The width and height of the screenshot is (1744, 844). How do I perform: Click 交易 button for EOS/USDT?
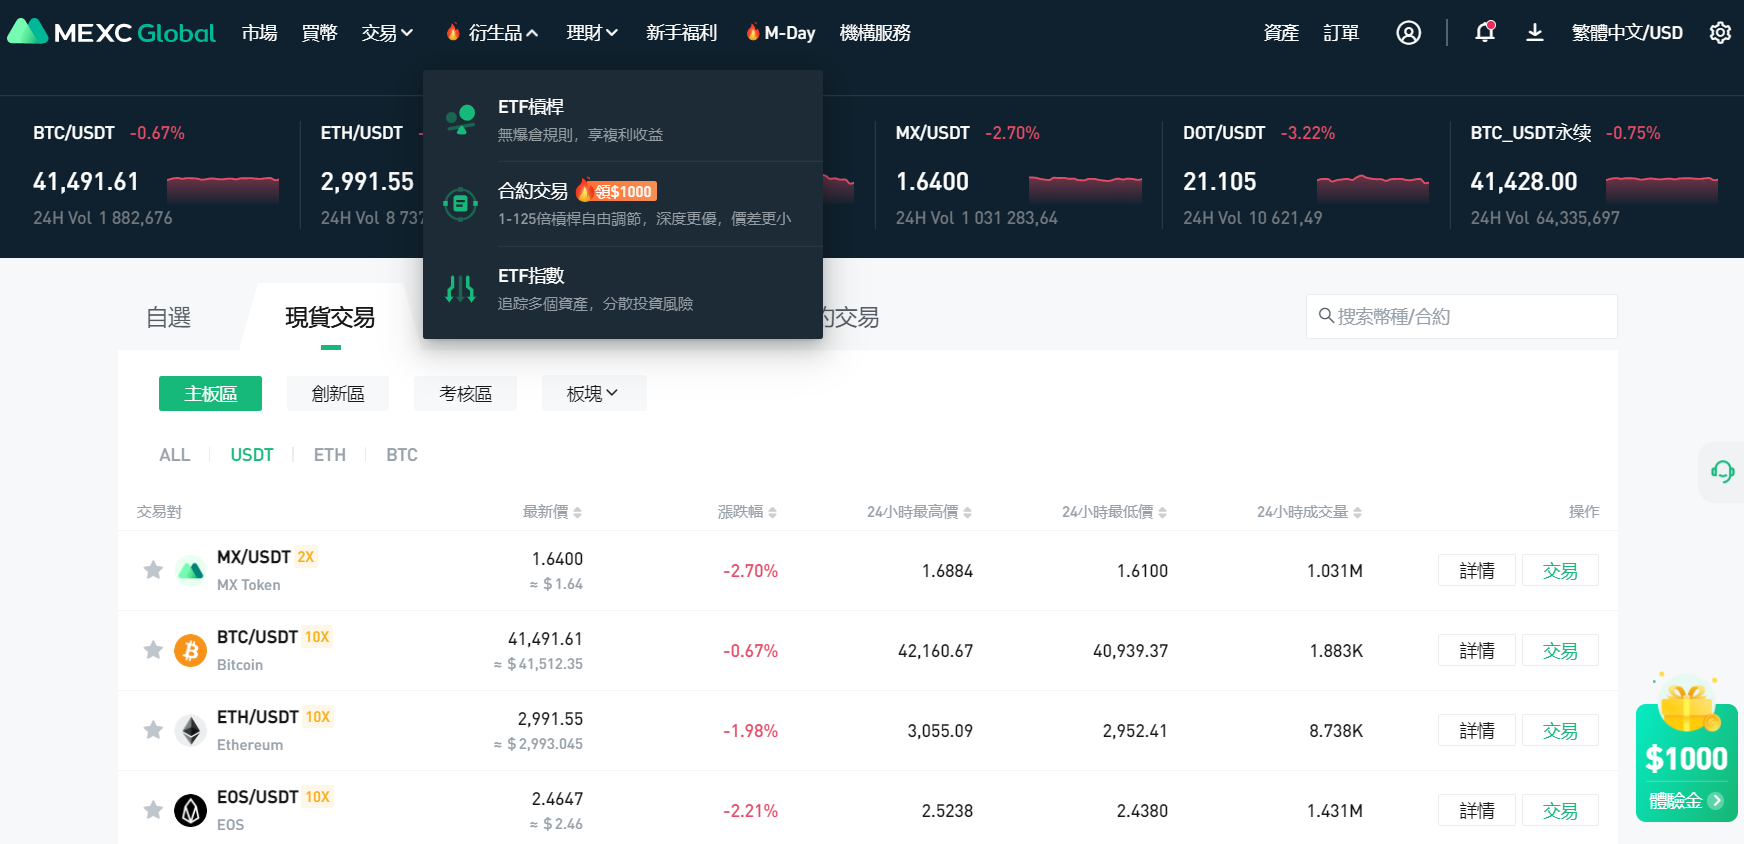(x=1560, y=810)
